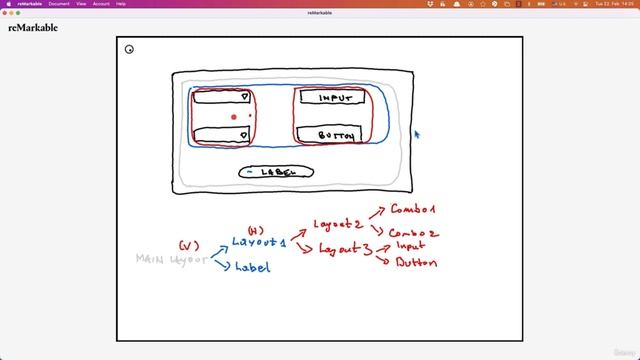640x360 pixels.
Task: Click the hand-drawn LABEL oval
Action: (x=276, y=172)
